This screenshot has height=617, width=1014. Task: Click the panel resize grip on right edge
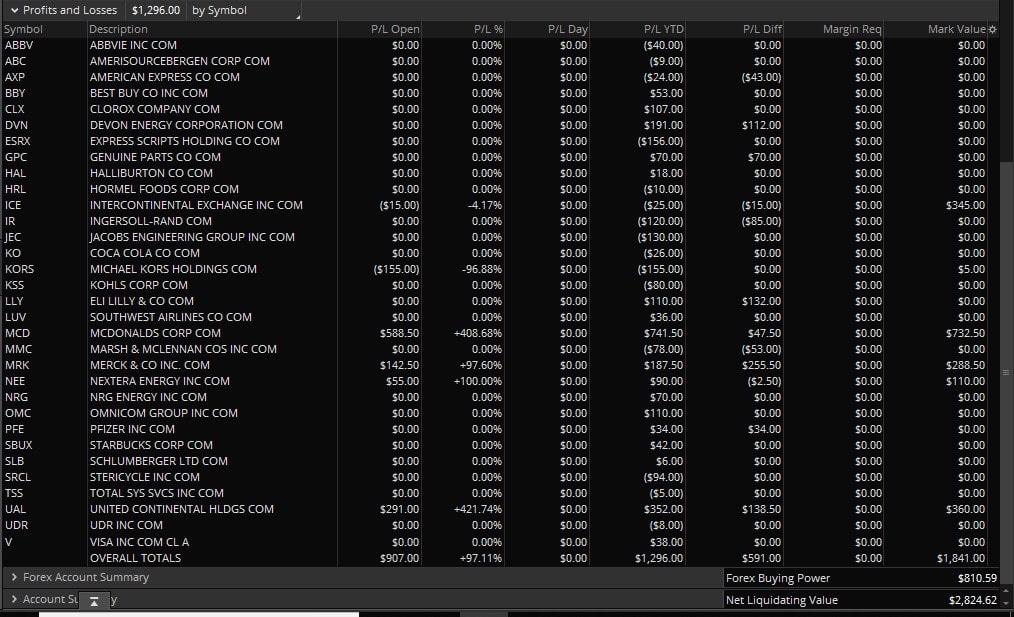[x=1006, y=373]
